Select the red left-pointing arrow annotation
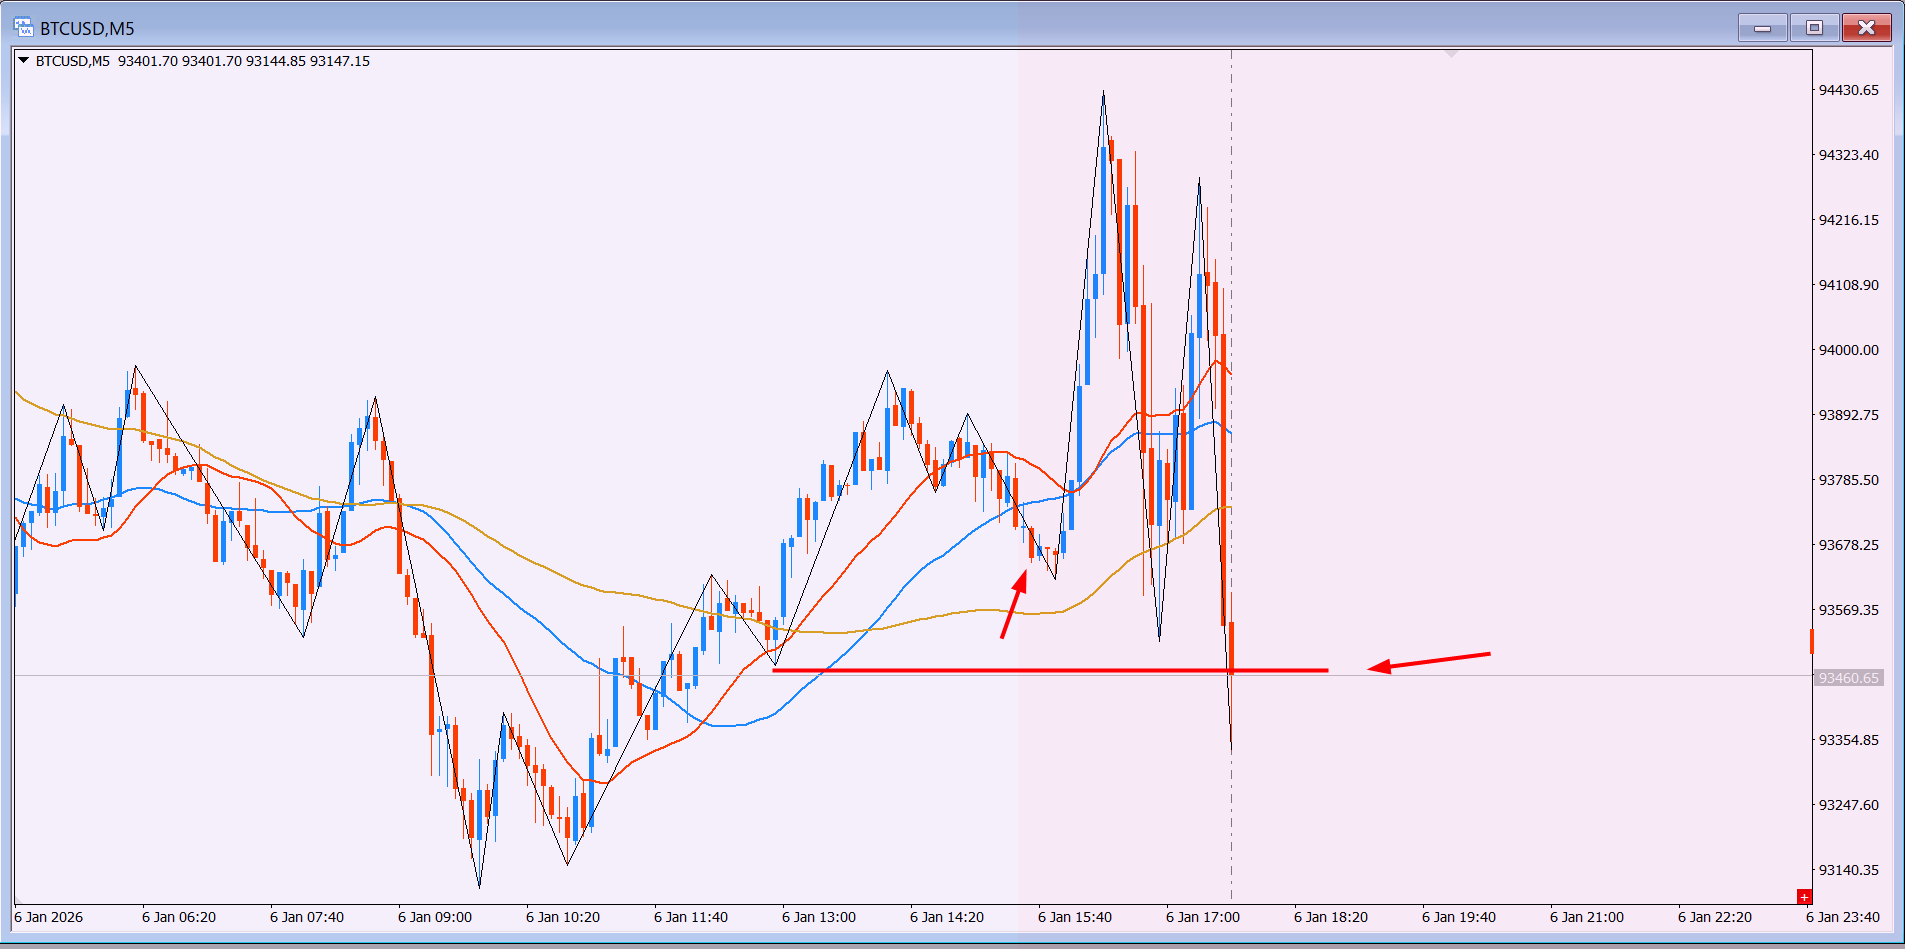Screen dimensions: 1905x949 click(x=1428, y=662)
